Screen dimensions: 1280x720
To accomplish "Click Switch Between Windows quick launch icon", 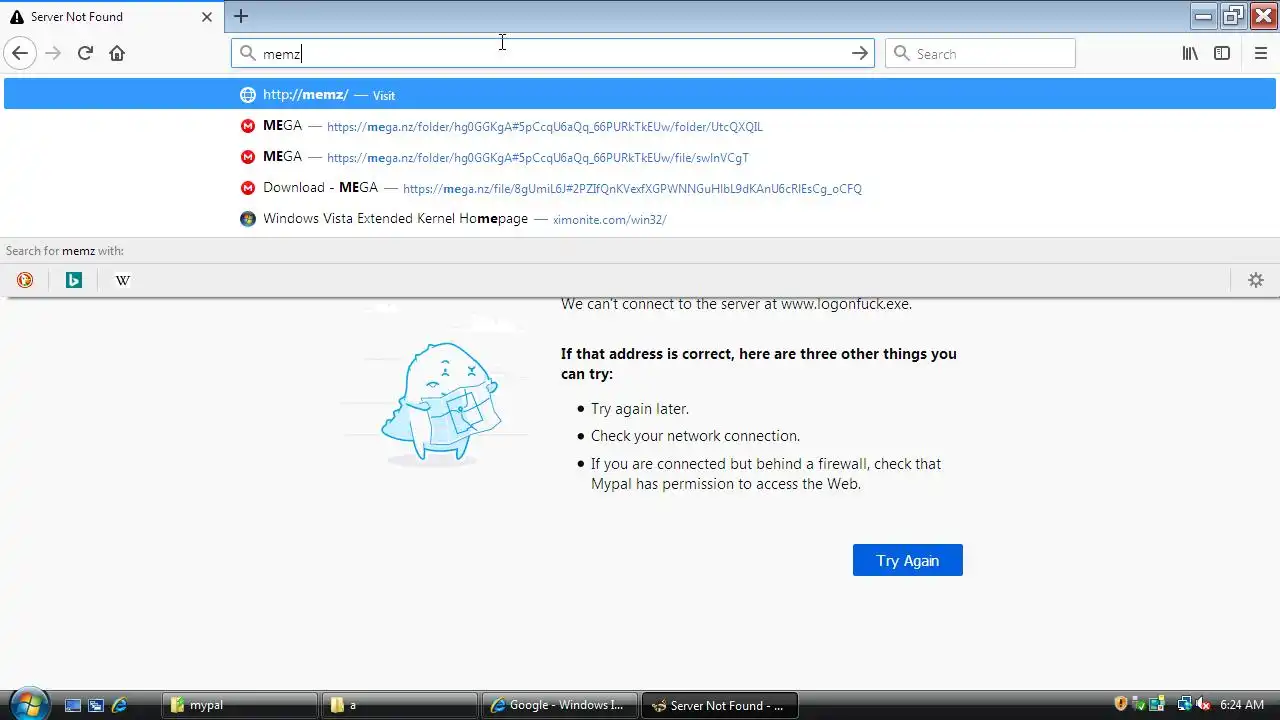I will [96, 705].
